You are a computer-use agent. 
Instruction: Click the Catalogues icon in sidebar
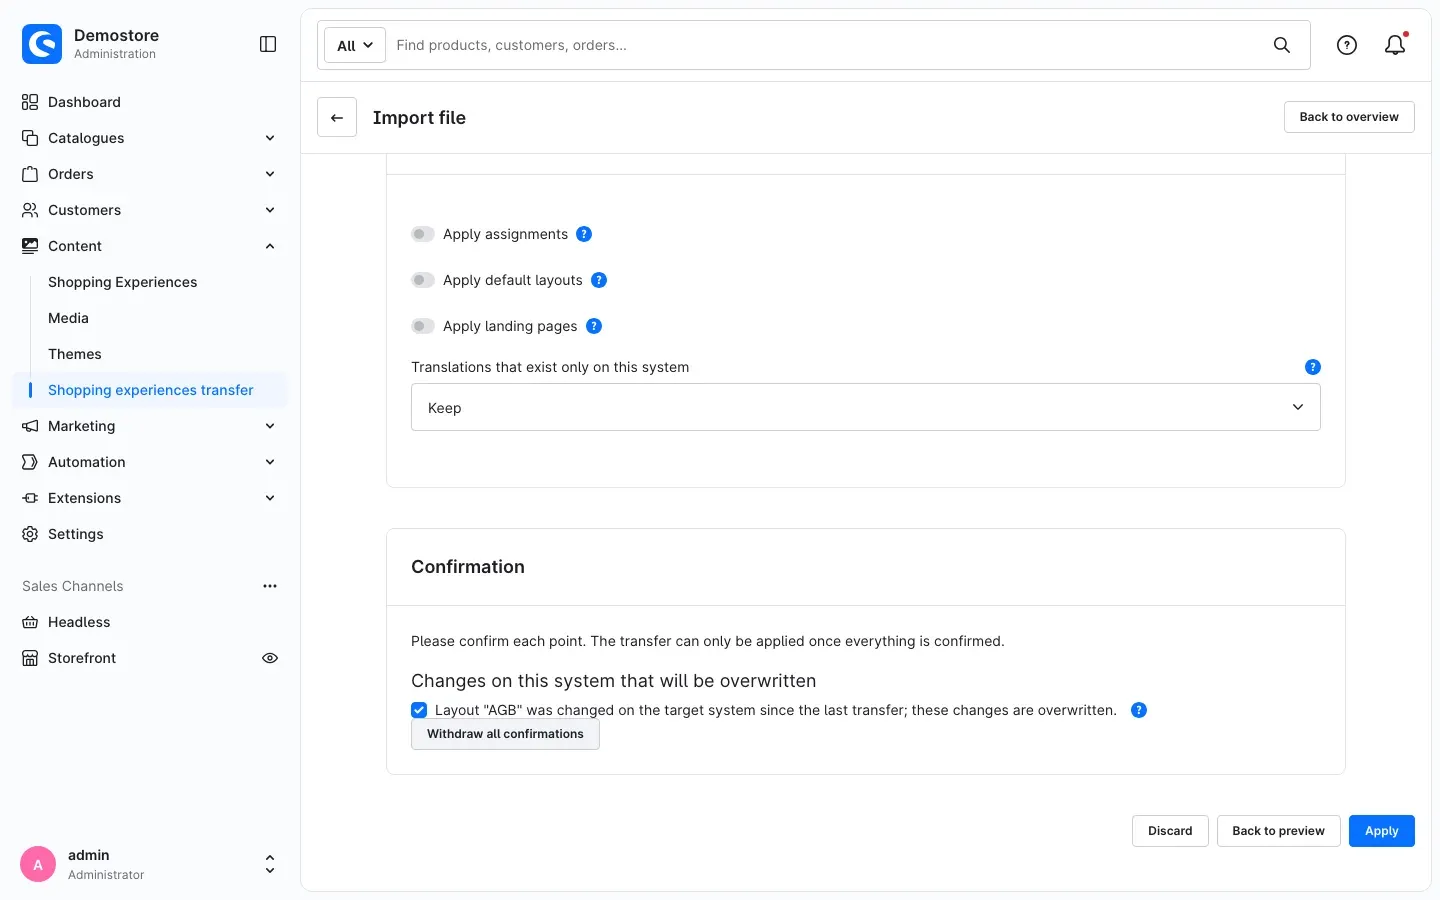coord(30,138)
